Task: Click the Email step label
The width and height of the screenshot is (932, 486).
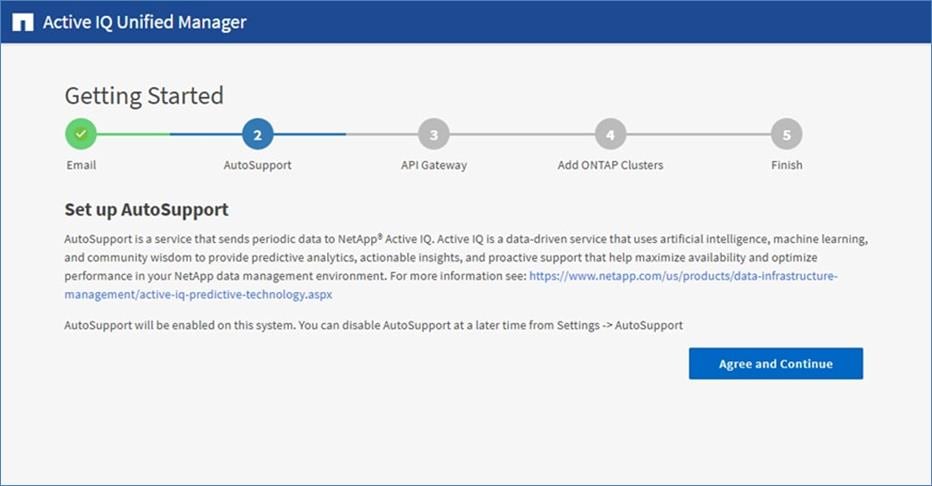Action: pos(81,165)
